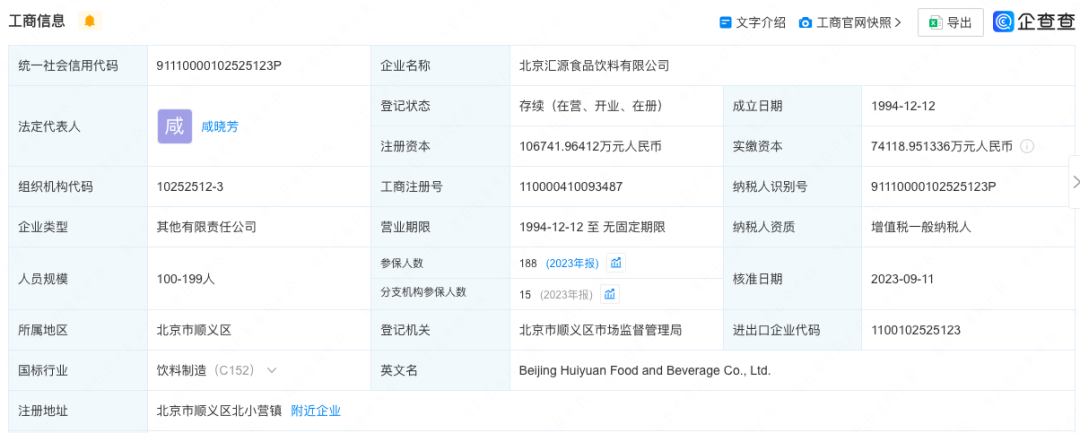Click the (2023年报) link beside 188
The height and width of the screenshot is (433, 1080).
(x=572, y=263)
